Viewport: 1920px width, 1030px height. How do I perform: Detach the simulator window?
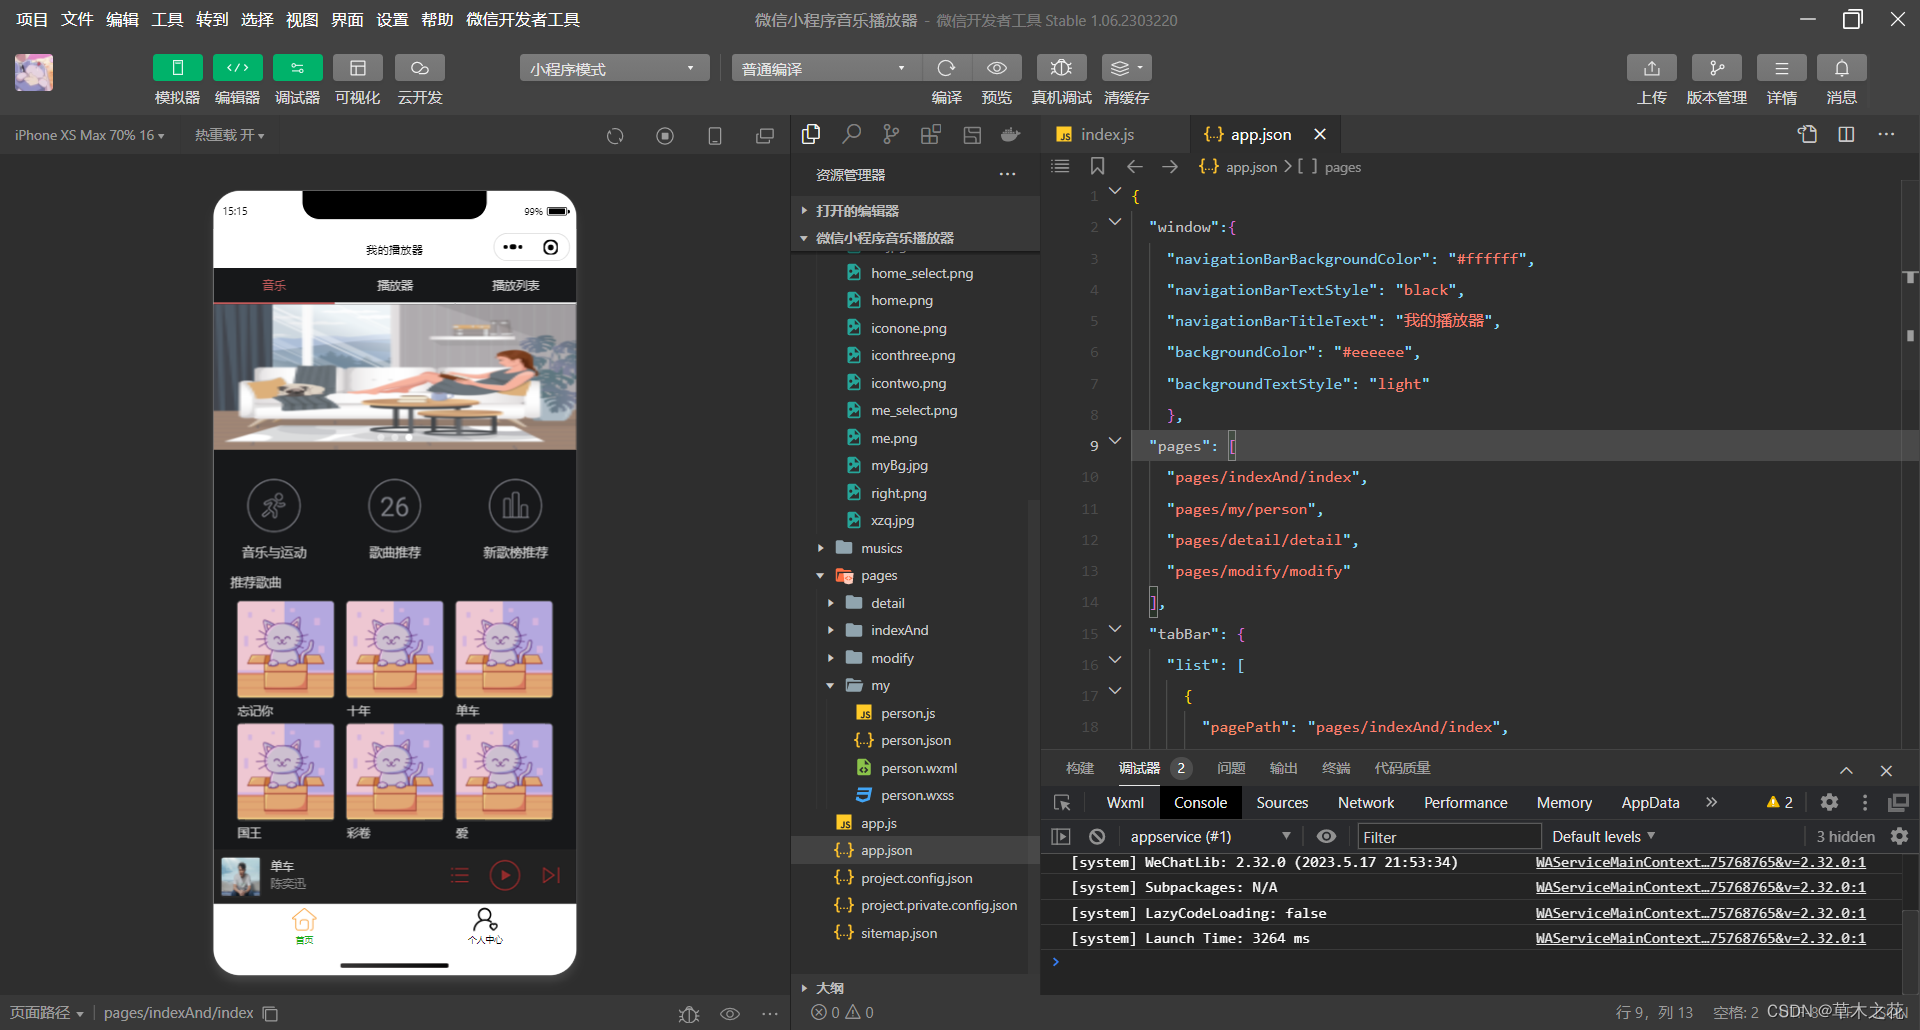point(765,136)
